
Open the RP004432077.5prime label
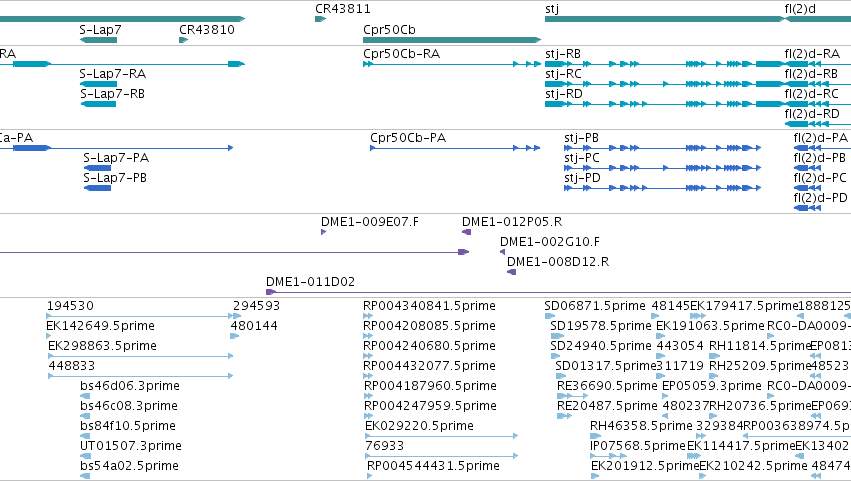tap(429, 366)
